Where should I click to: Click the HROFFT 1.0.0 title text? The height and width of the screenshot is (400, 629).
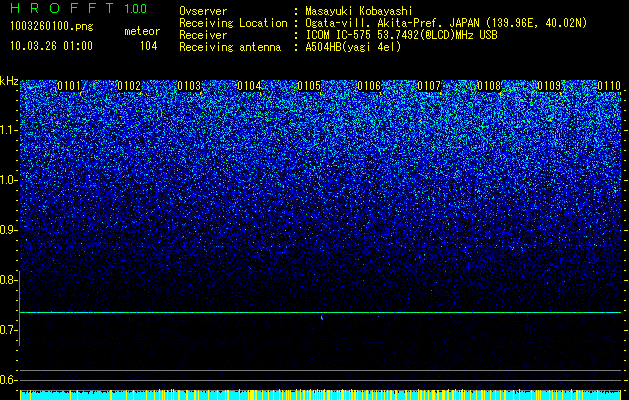(78, 8)
